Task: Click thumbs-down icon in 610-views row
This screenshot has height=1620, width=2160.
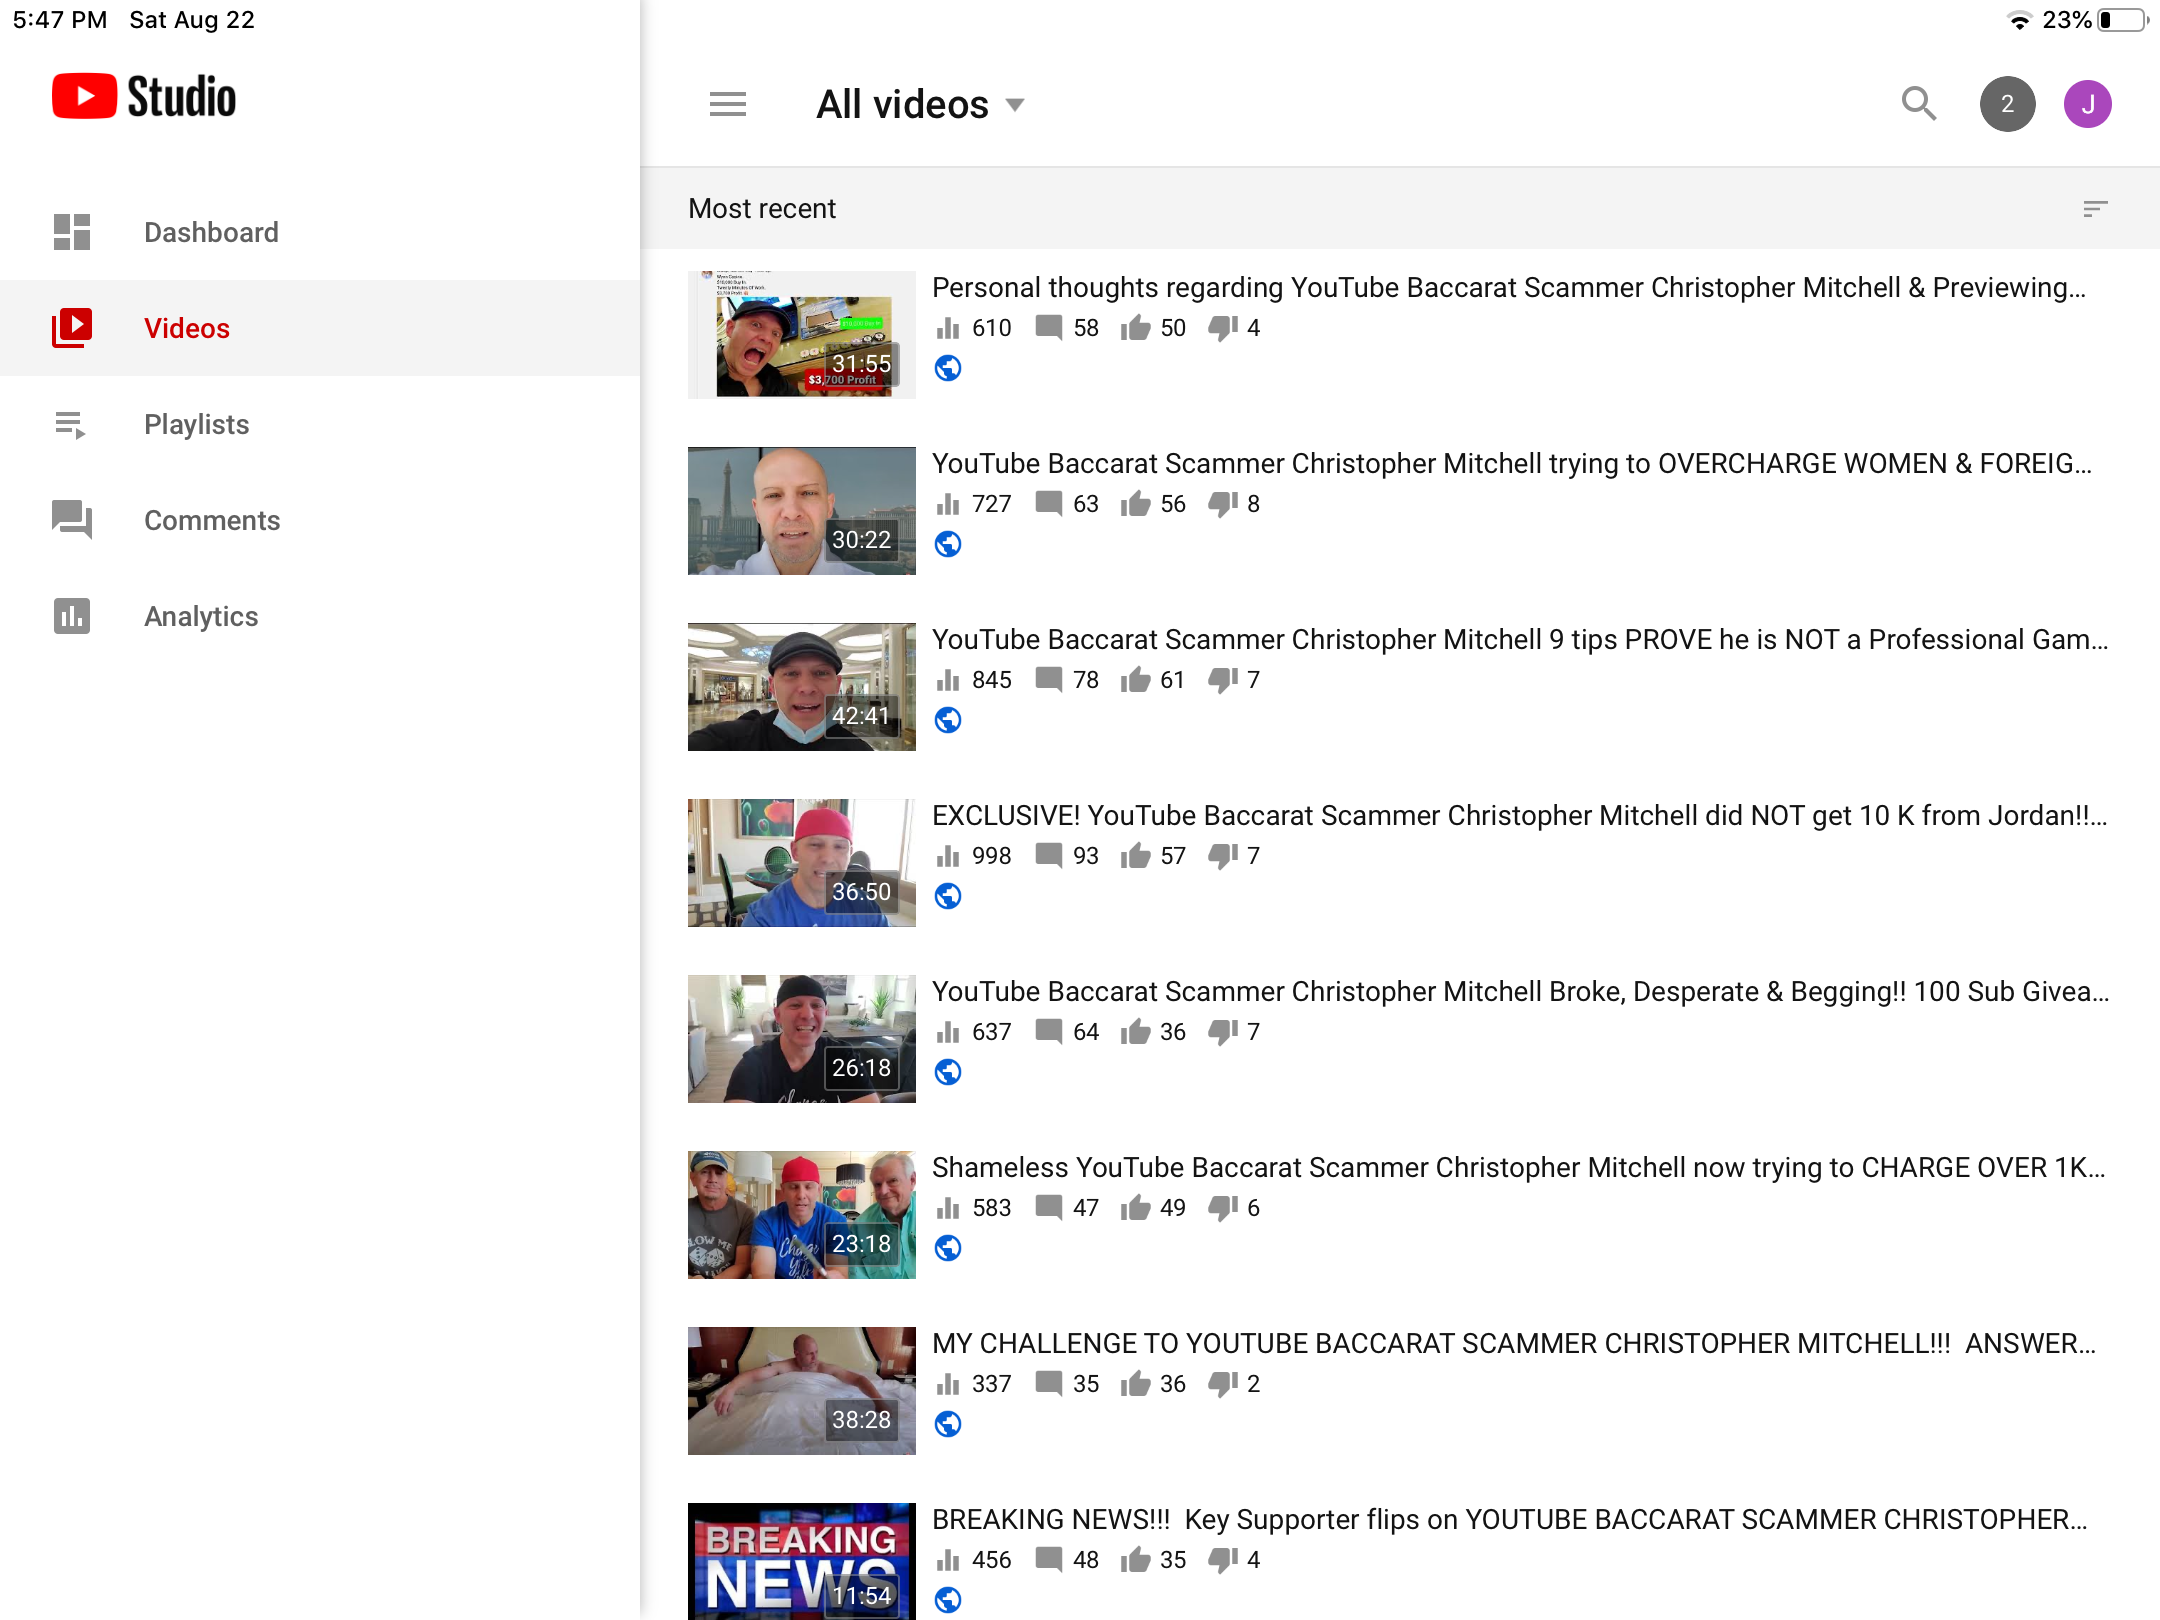Action: (1223, 328)
